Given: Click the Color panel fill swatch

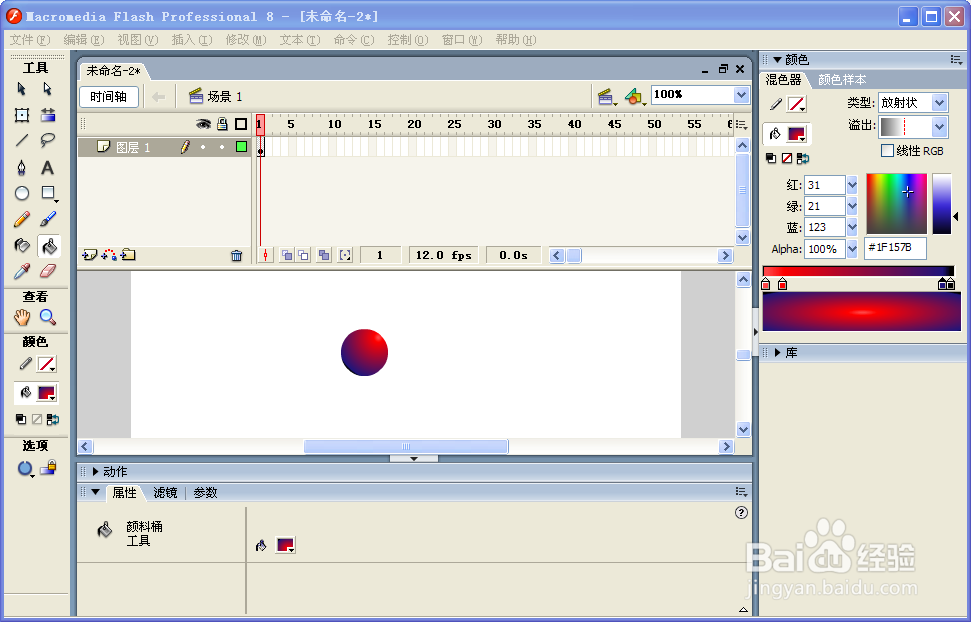Looking at the screenshot, I should click(796, 134).
